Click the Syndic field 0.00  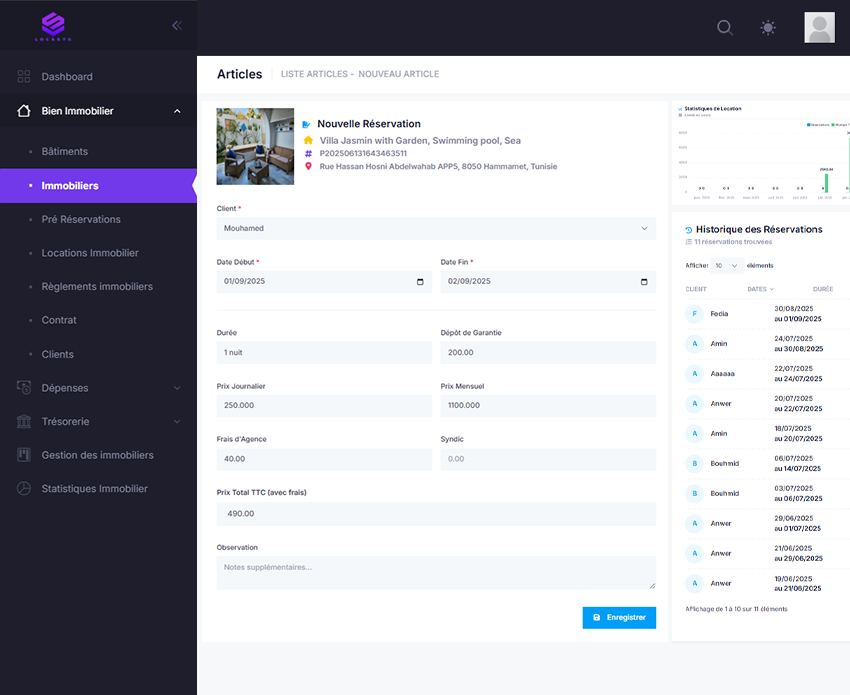coord(548,459)
